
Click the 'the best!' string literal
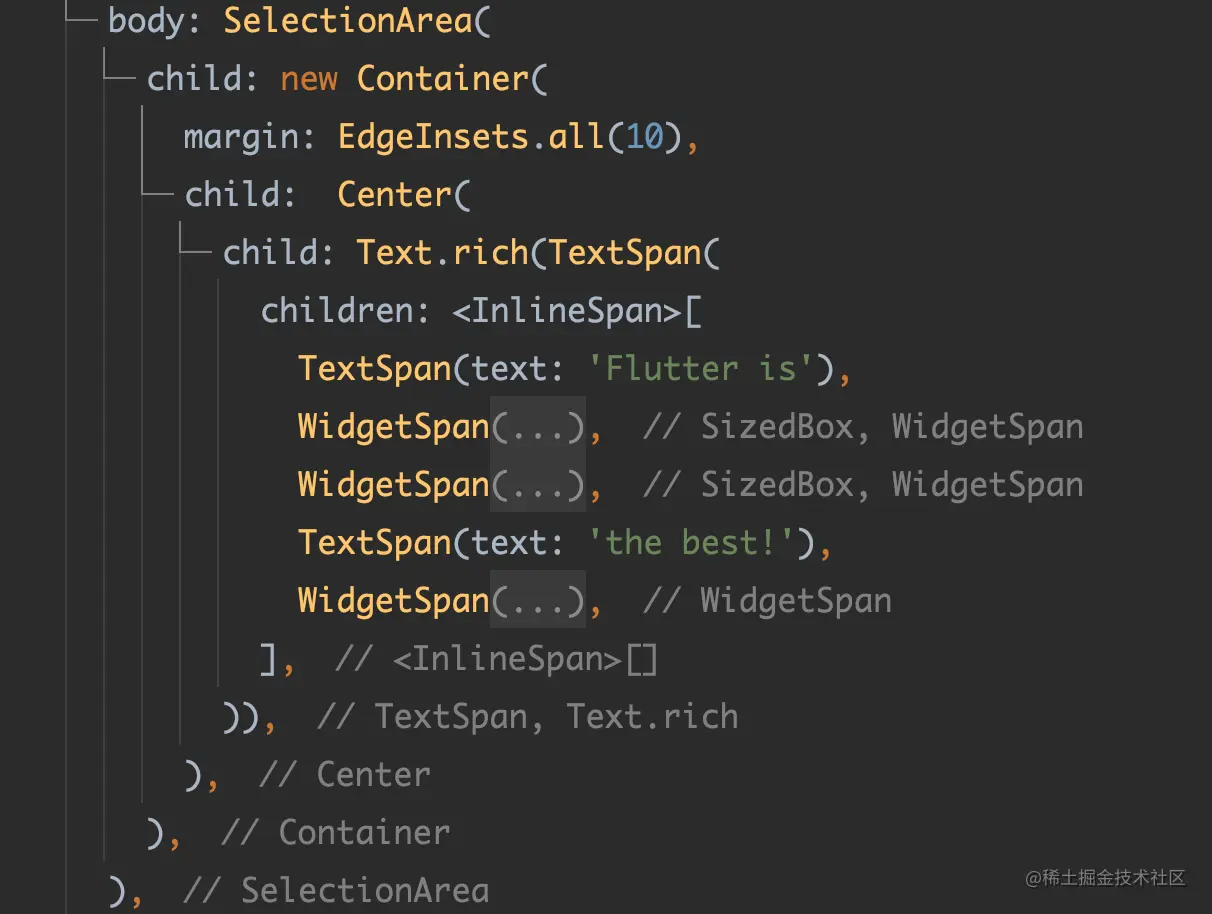click(x=692, y=543)
